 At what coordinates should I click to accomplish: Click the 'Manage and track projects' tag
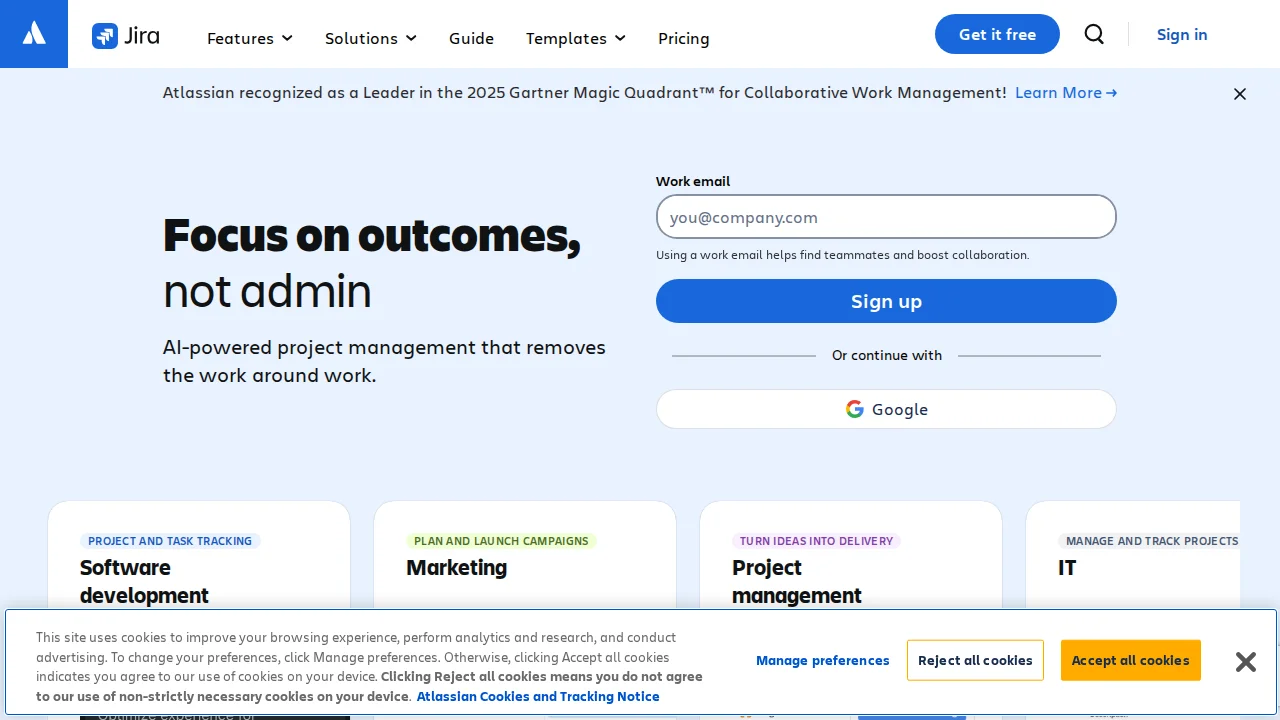[x=1151, y=541]
